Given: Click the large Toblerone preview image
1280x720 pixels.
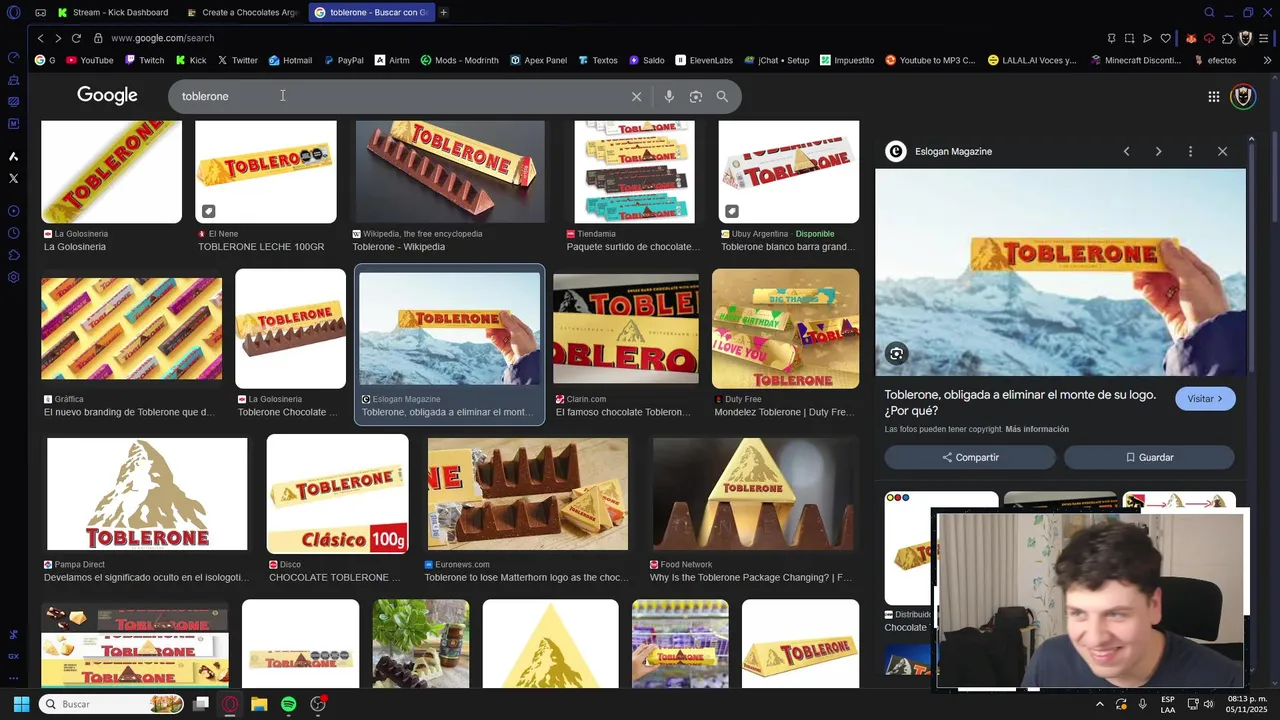Looking at the screenshot, I should (x=1060, y=272).
